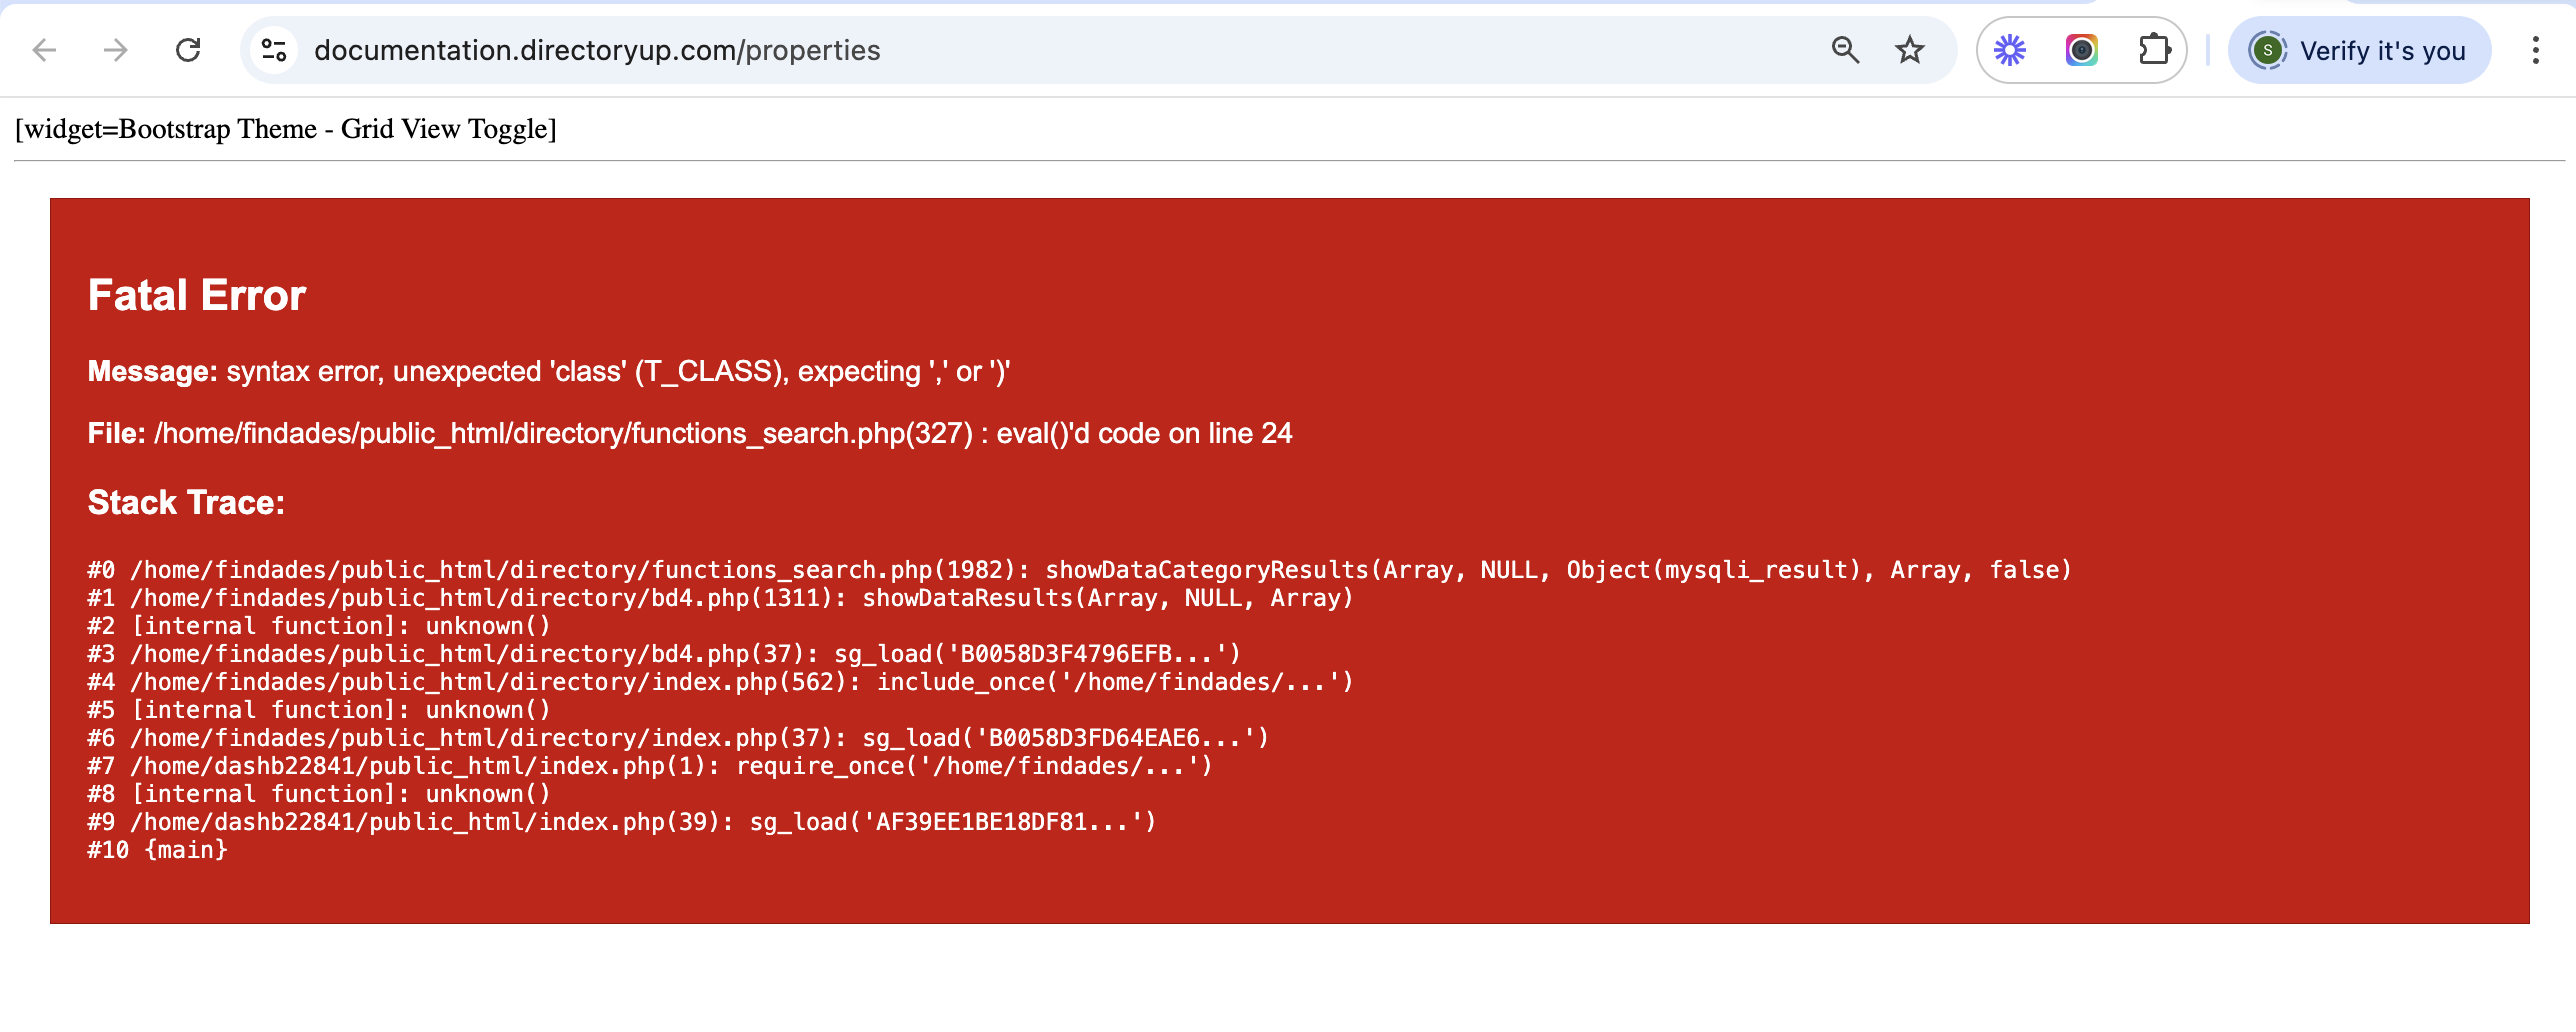Open the blue starburst extension
The width and height of the screenshot is (2576, 1032).
(2010, 50)
